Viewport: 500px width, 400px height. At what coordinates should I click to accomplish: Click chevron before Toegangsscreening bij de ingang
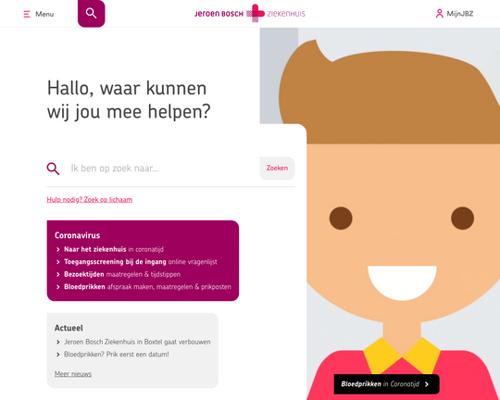[x=58, y=262]
